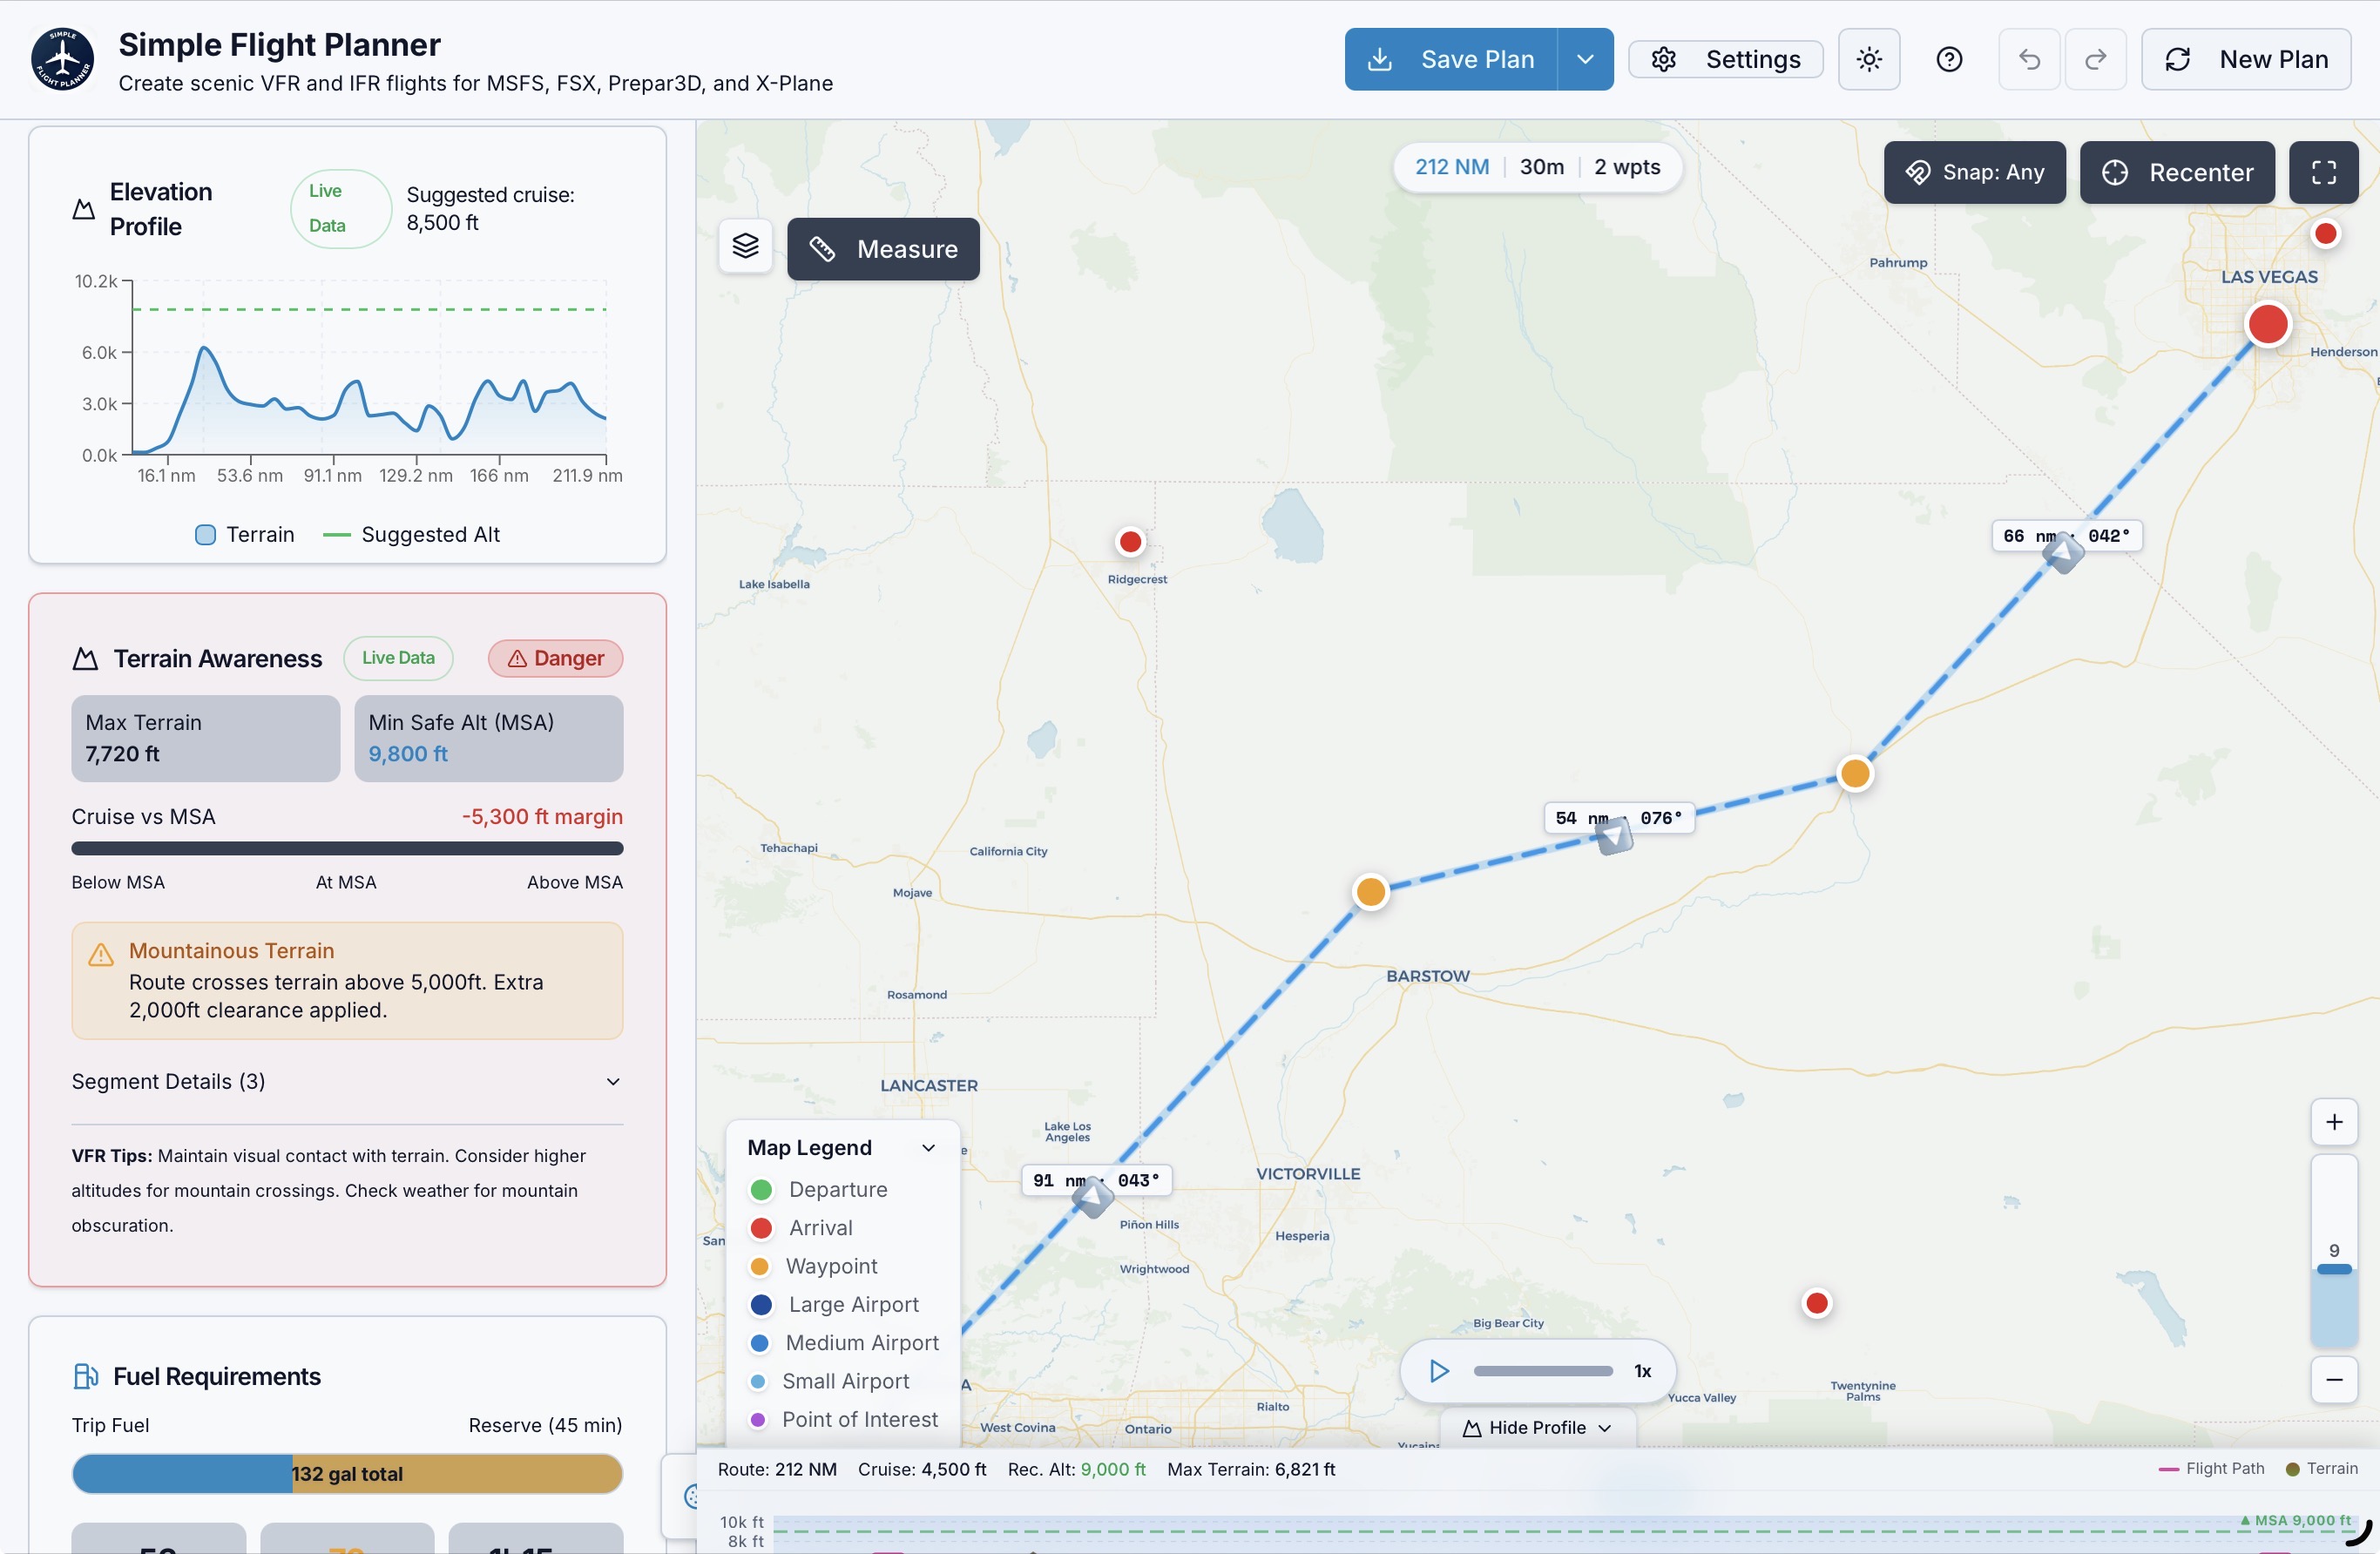Start a New Plan
This screenshot has width=2380, height=1554.
2246,59
